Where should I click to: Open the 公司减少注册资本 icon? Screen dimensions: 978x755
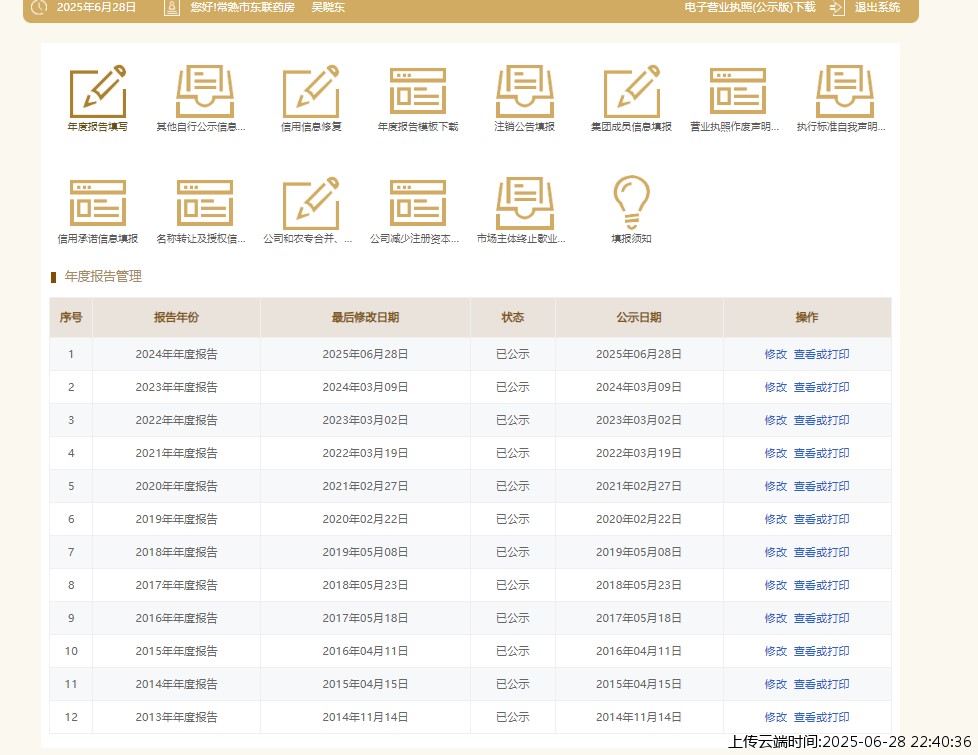[418, 203]
